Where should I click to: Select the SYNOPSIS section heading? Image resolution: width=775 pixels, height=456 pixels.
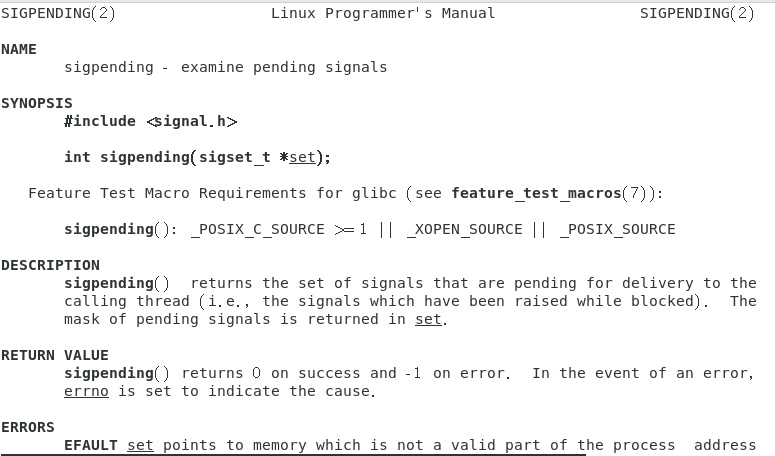click(x=37, y=103)
